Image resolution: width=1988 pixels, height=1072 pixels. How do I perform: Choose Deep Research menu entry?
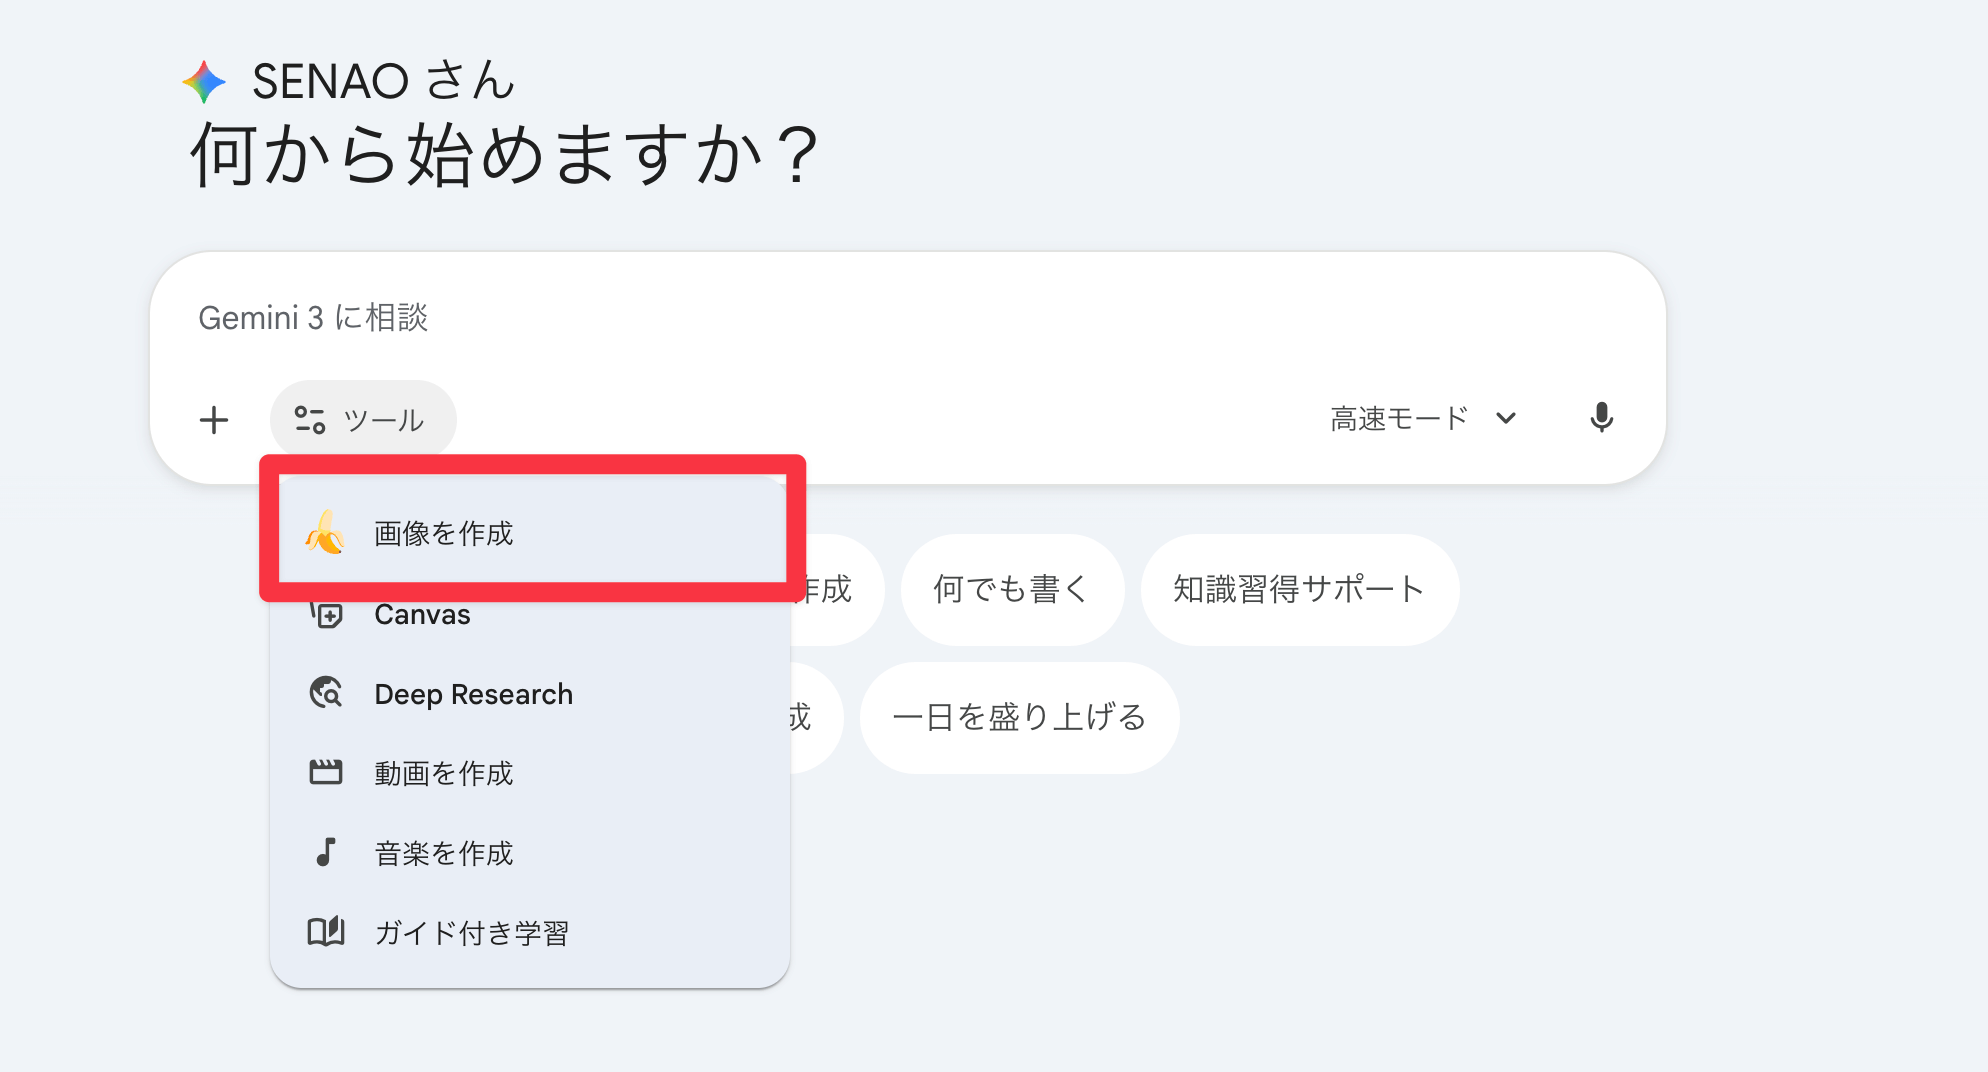[x=474, y=694]
